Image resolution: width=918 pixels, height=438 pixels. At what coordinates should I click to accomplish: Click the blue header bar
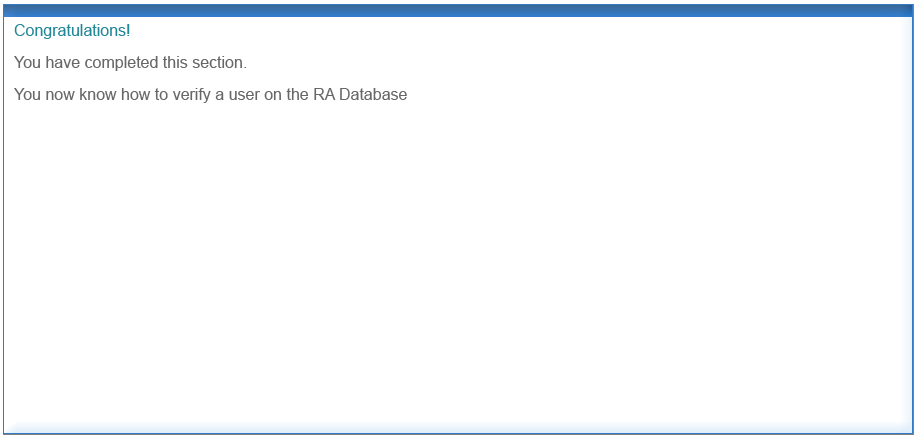[458, 11]
